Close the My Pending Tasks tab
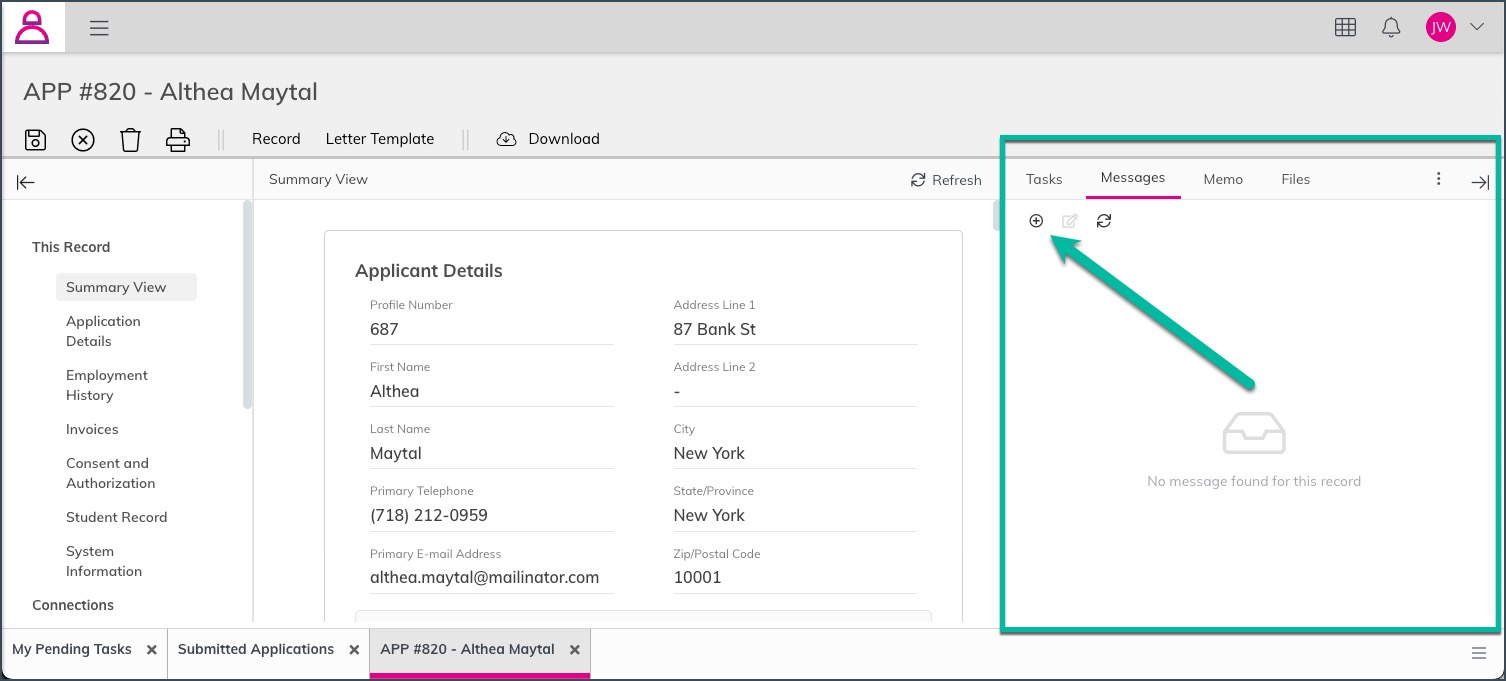Viewport: 1506px width, 681px height. pos(152,650)
